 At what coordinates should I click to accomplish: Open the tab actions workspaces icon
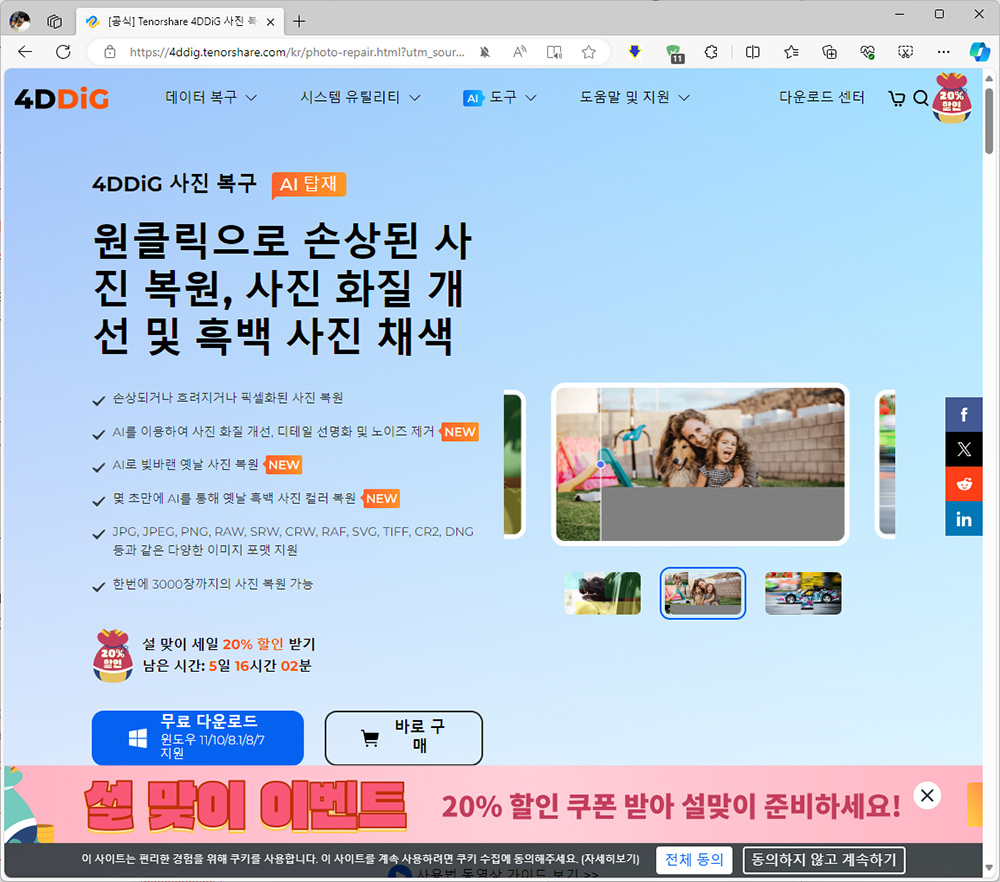click(55, 22)
